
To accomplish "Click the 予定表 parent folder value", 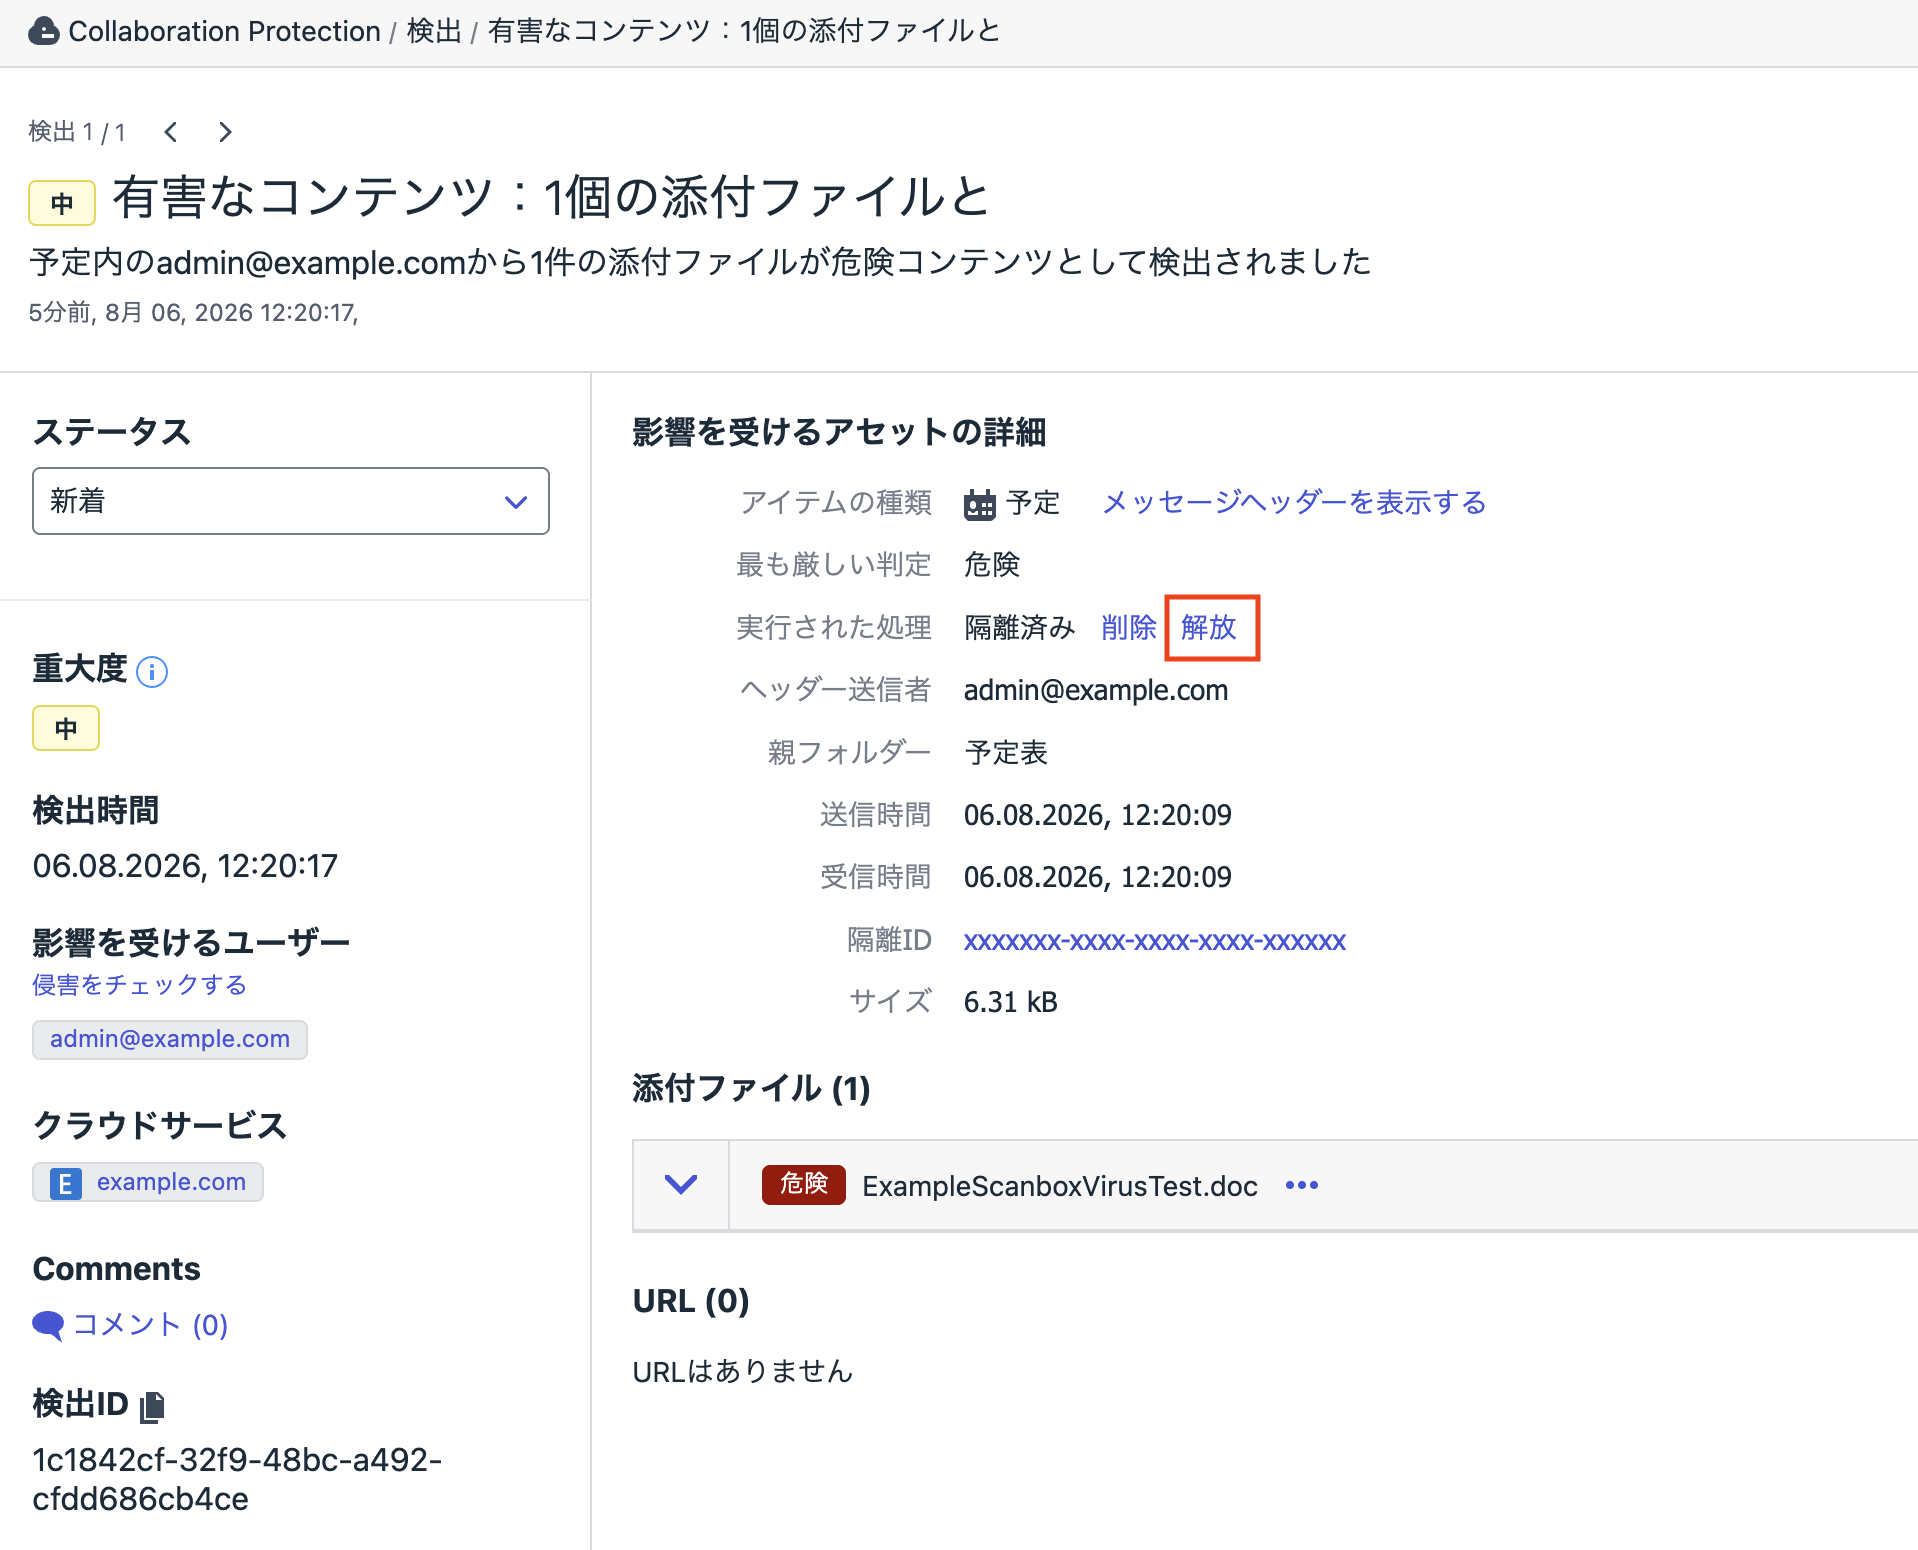I will pyautogui.click(x=1006, y=752).
